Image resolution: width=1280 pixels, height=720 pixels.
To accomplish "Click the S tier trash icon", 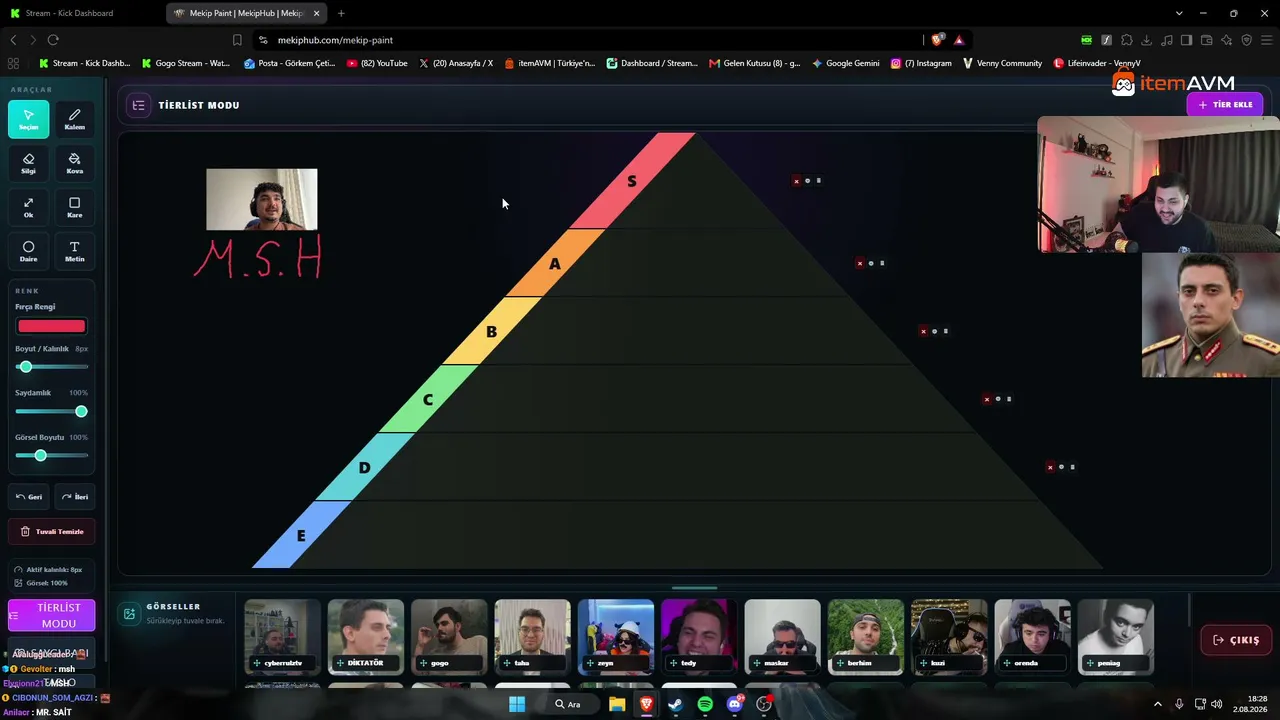I will [x=819, y=181].
